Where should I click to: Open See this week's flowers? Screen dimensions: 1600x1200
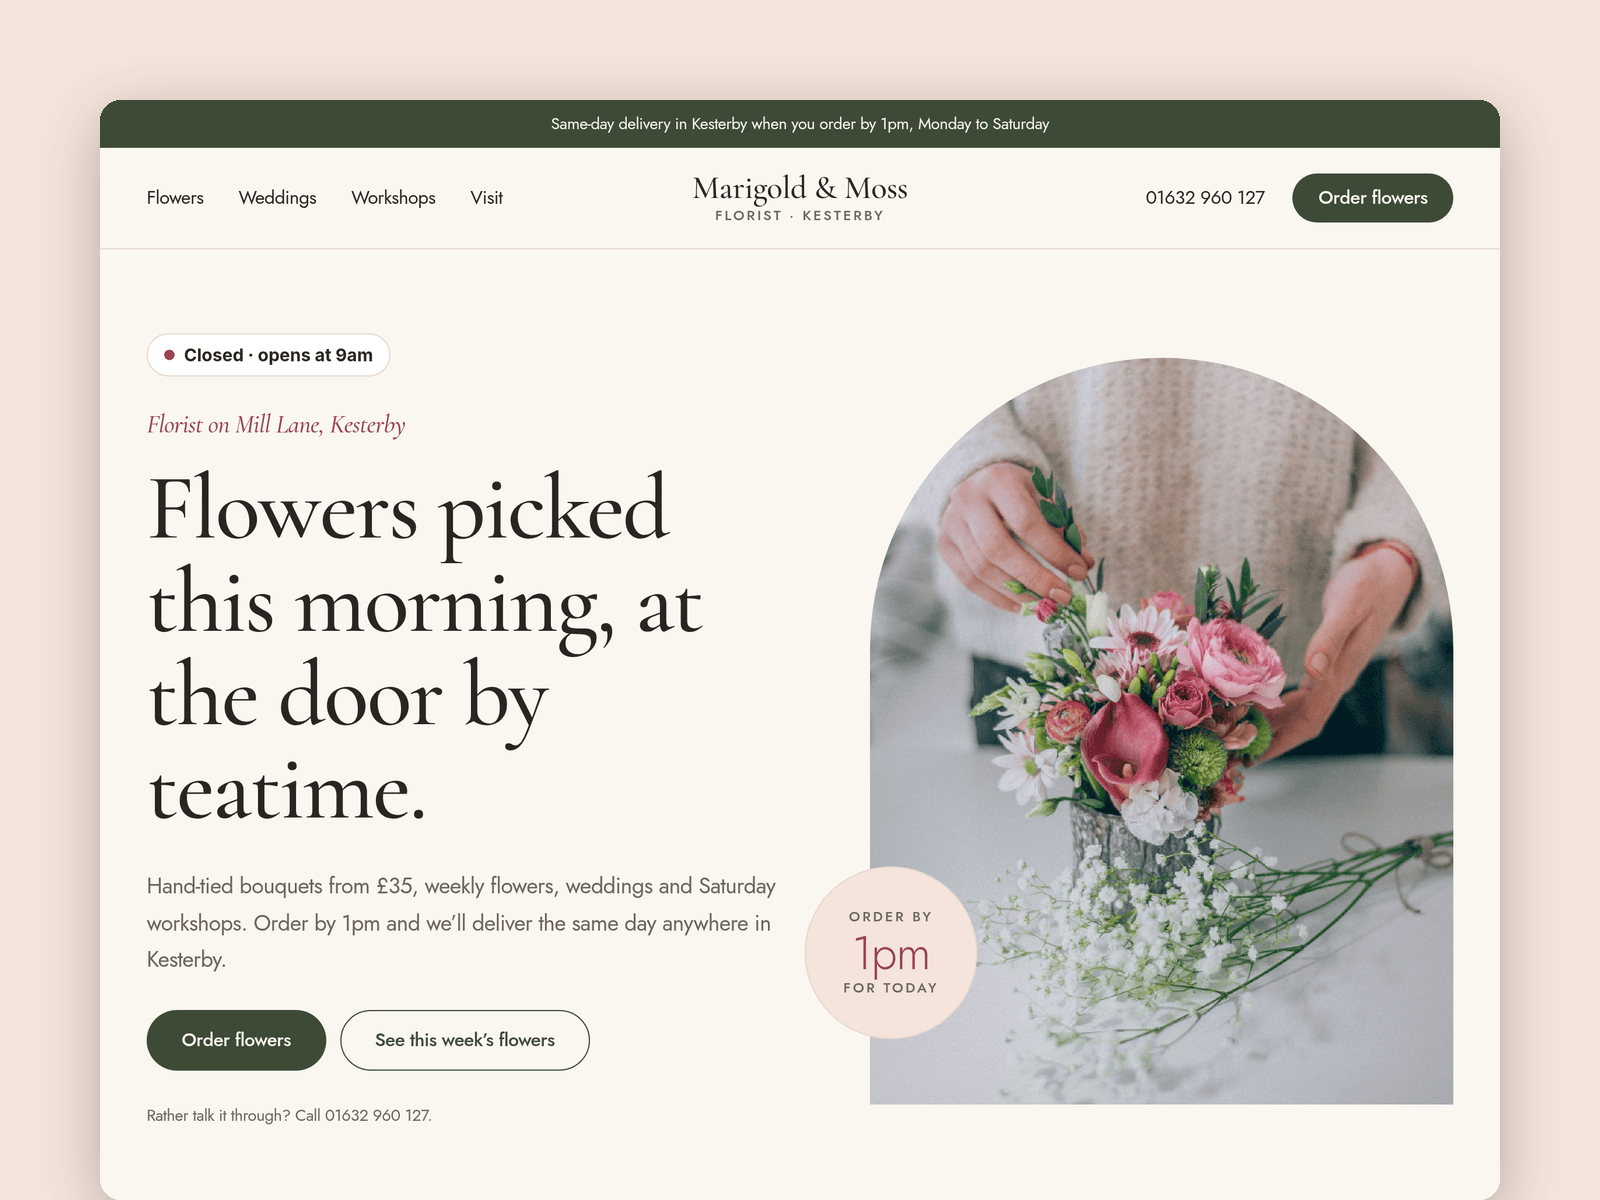point(465,1040)
